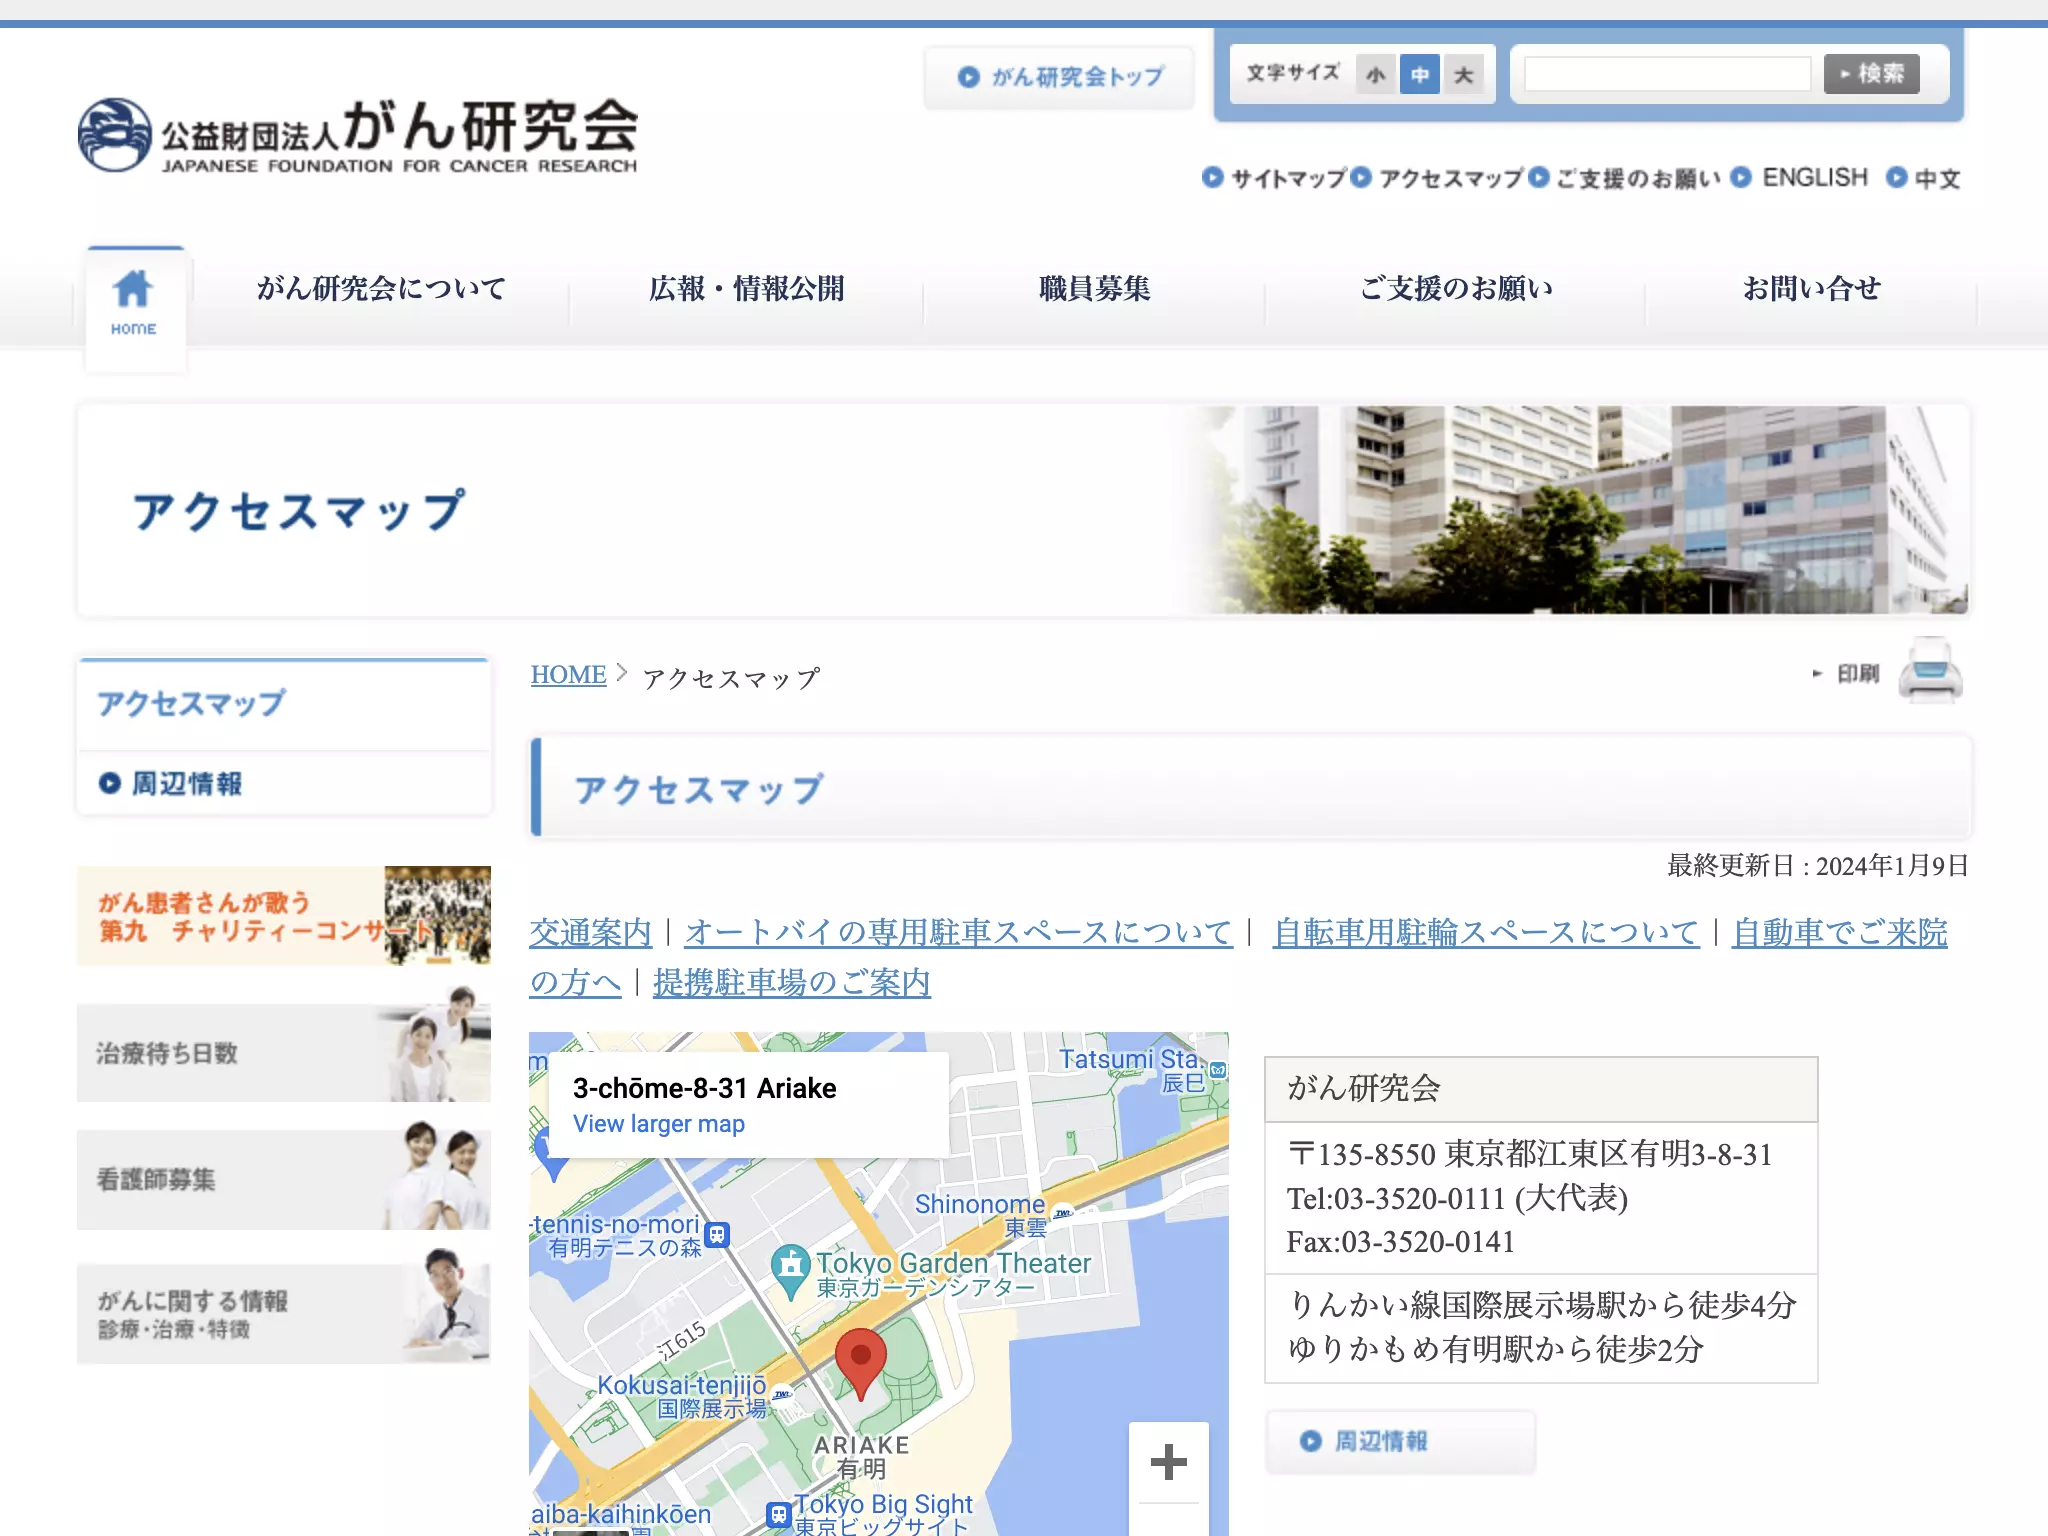Open ご支援のお願い link in top utility bar
This screenshot has width=2048, height=1536.
point(1625,178)
